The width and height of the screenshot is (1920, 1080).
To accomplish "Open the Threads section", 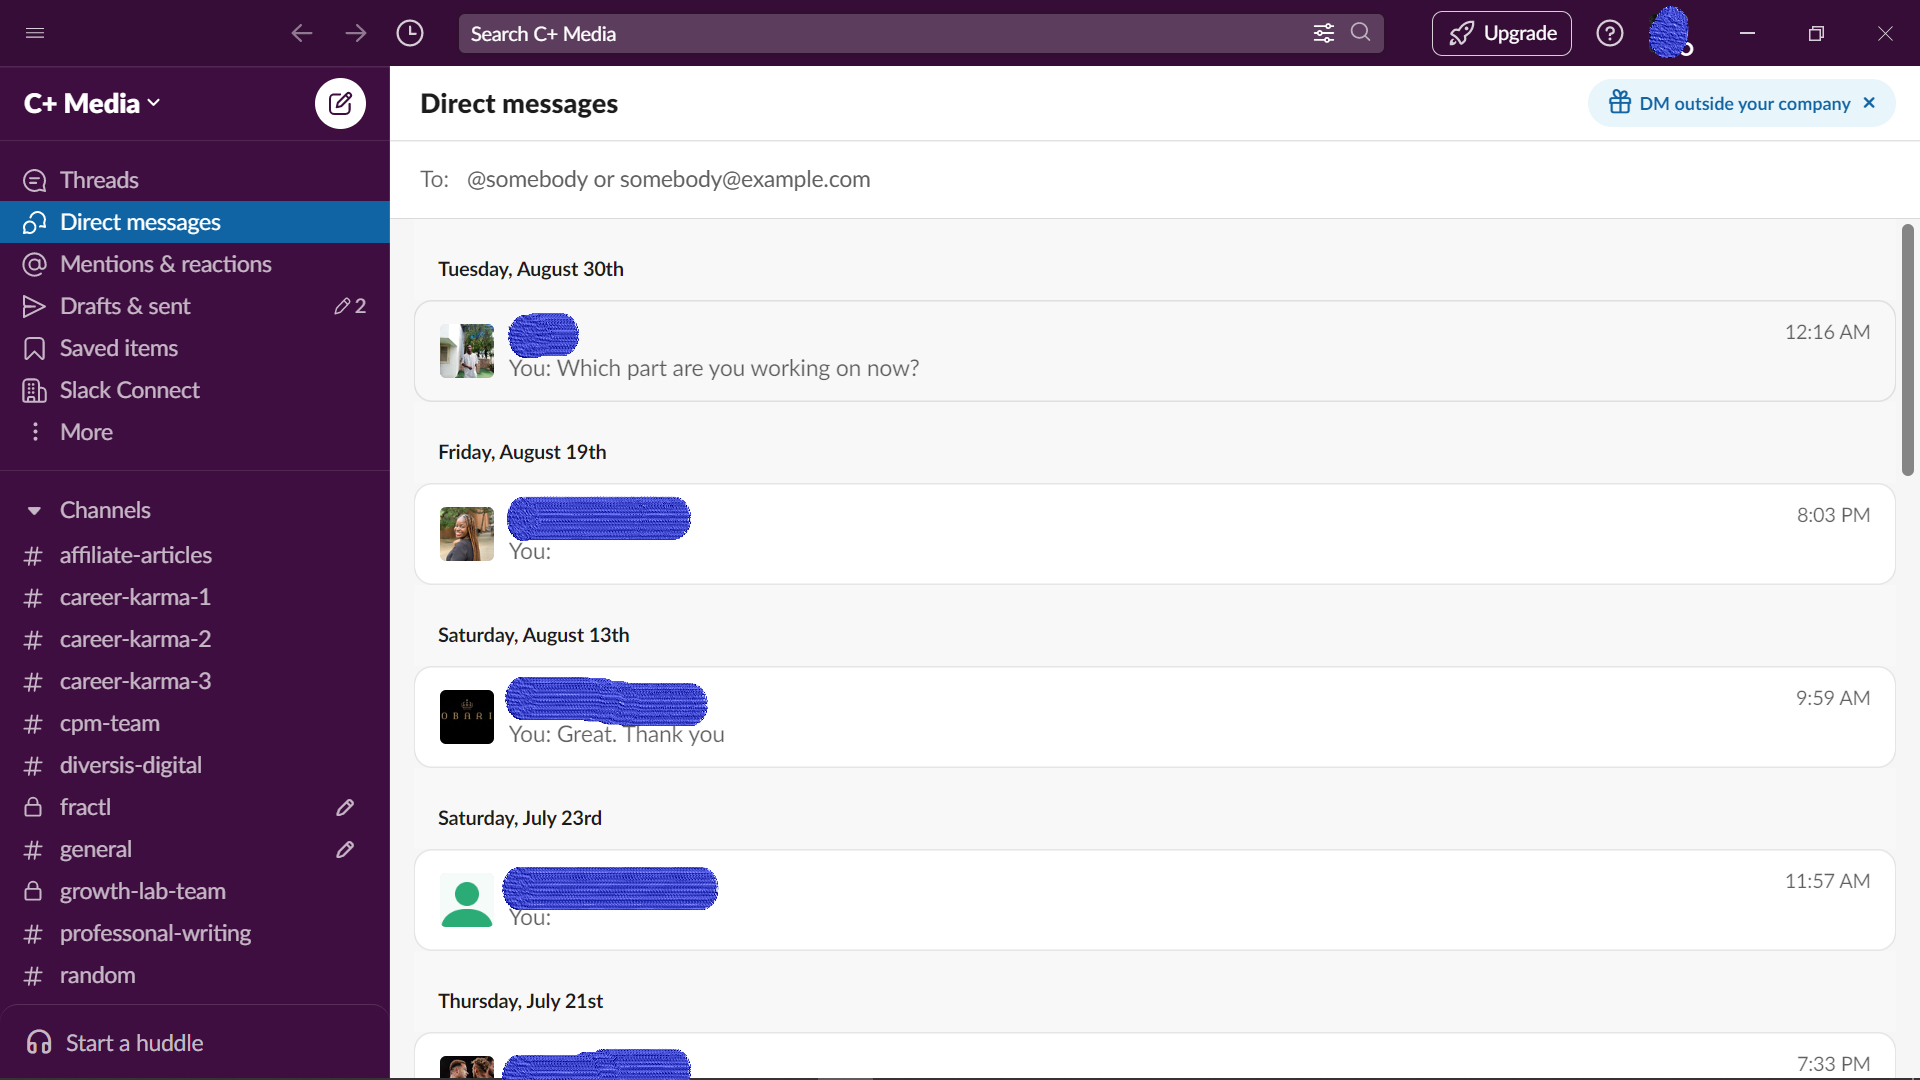I will click(x=99, y=179).
